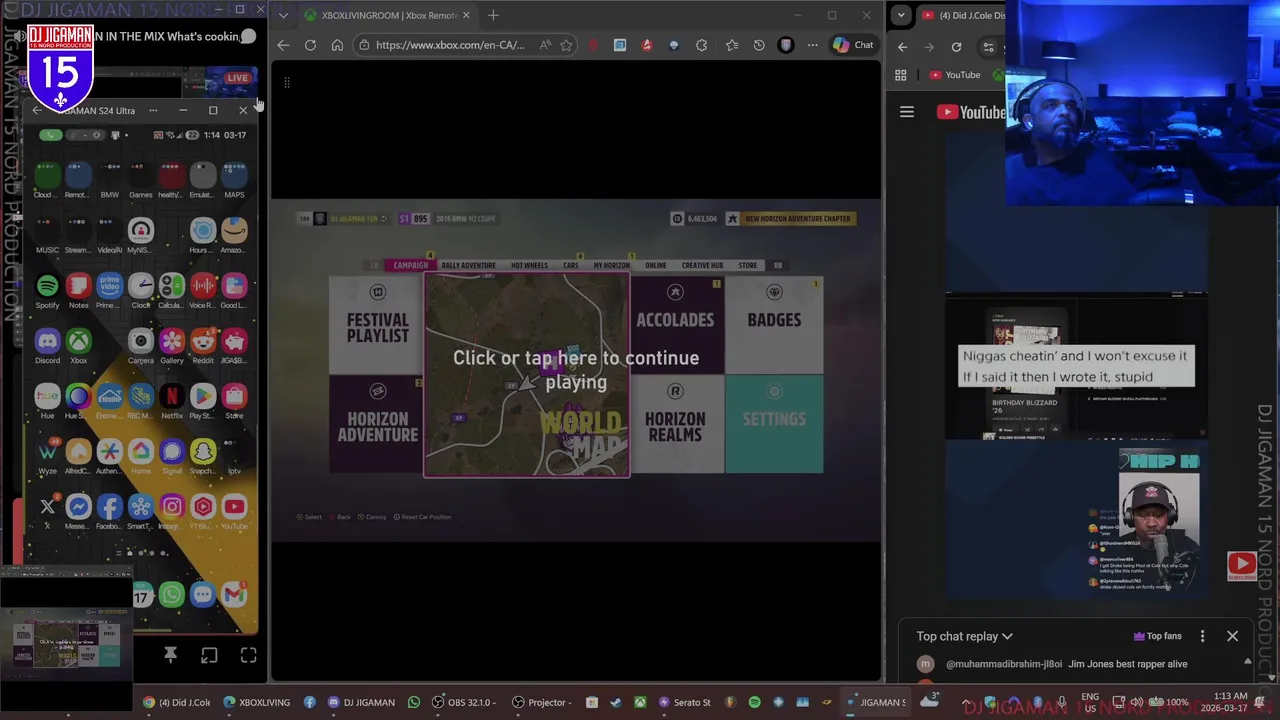Viewport: 1280px width, 720px height.
Task: Expand tab search in the YouTube browser window
Action: 902,15
